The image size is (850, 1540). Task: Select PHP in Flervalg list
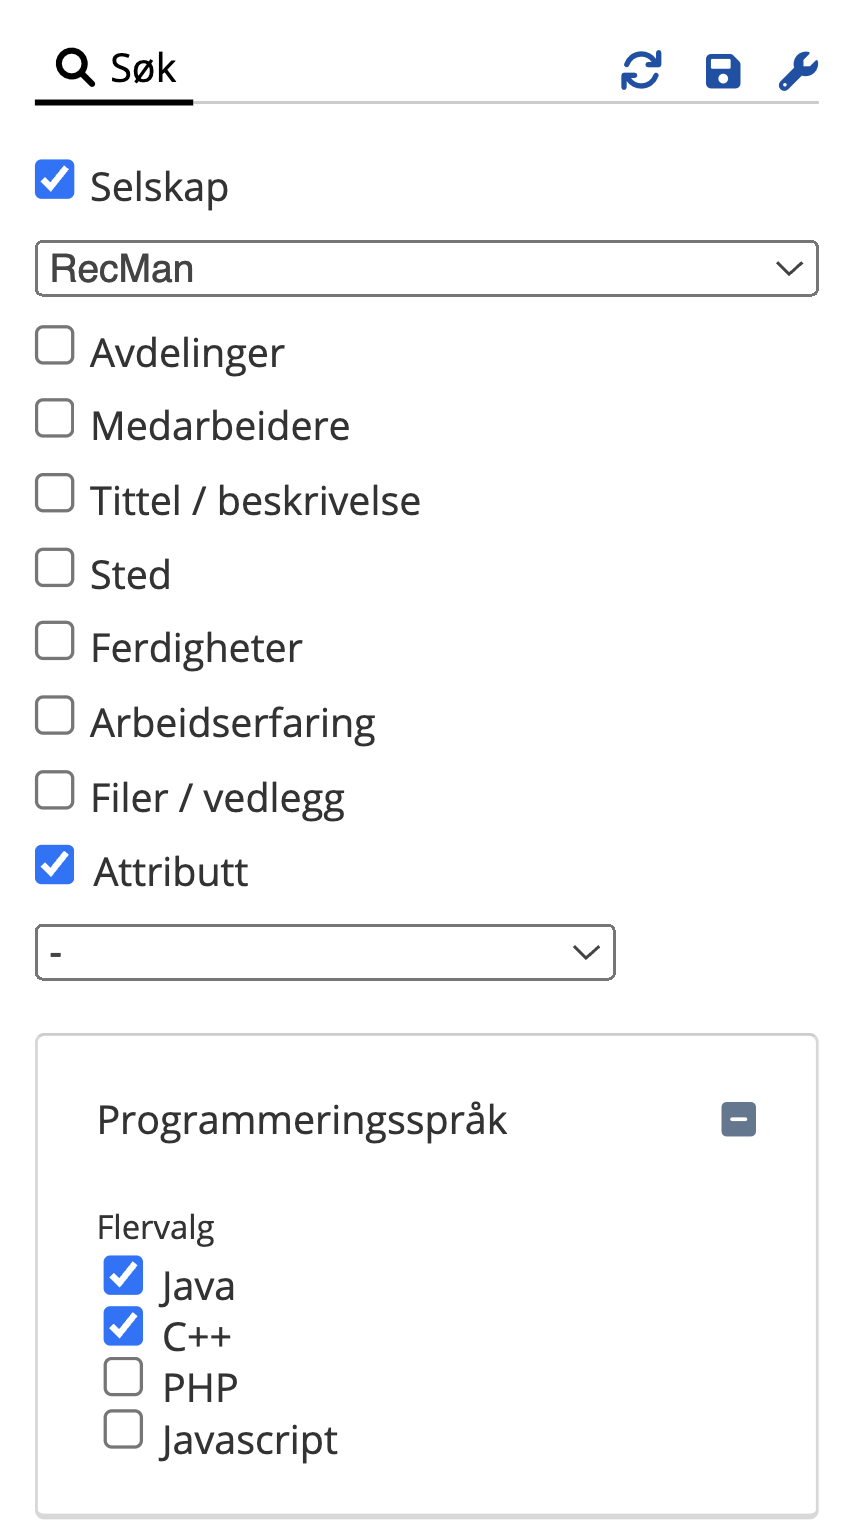[x=123, y=1378]
